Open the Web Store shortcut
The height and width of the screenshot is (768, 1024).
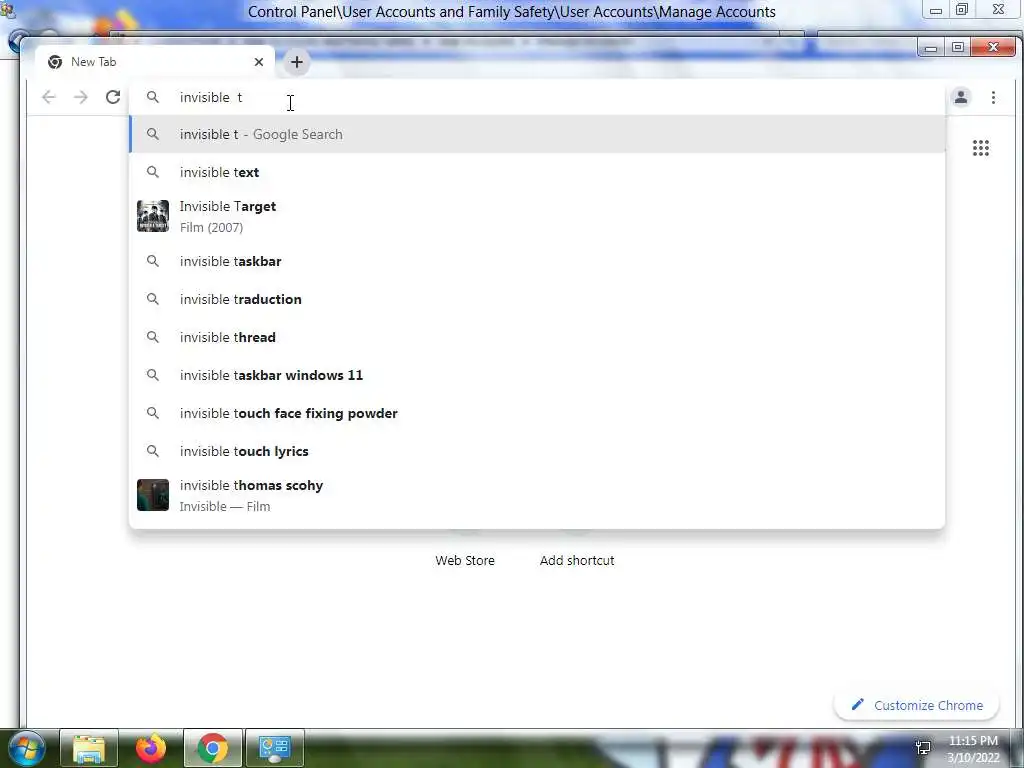[465, 560]
